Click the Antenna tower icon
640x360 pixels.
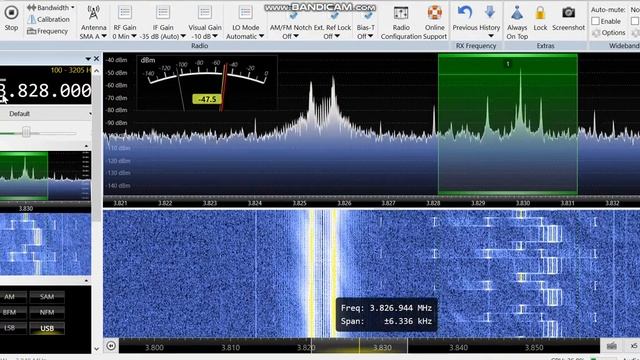click(x=93, y=13)
